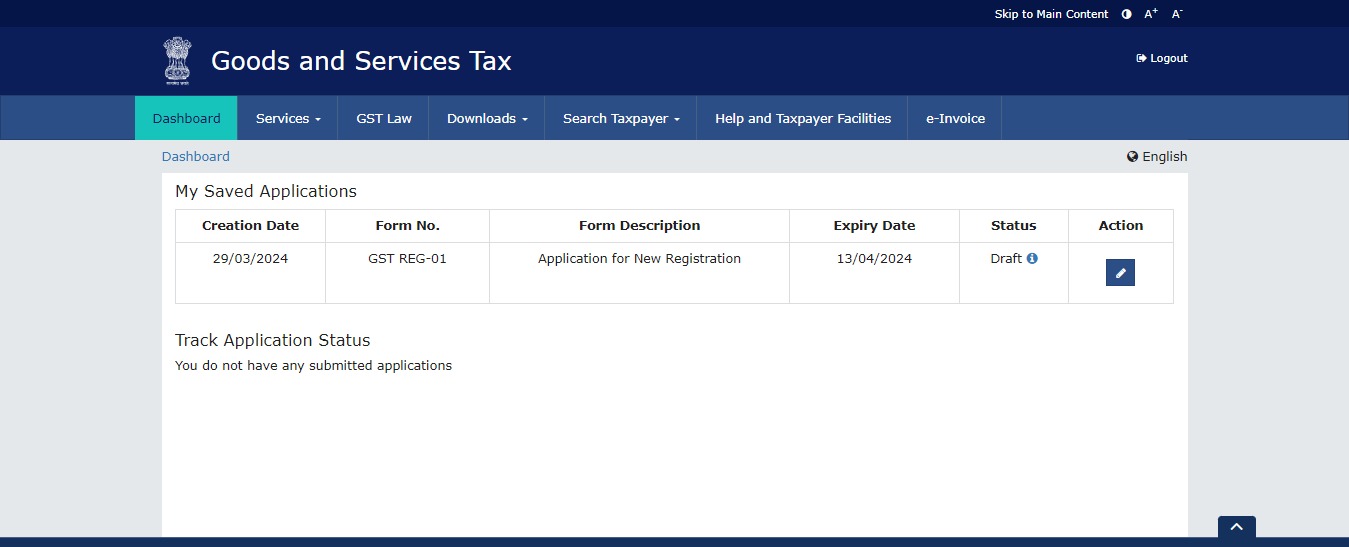
Task: Click 'You do not have any submitted applications'
Action: pos(313,365)
